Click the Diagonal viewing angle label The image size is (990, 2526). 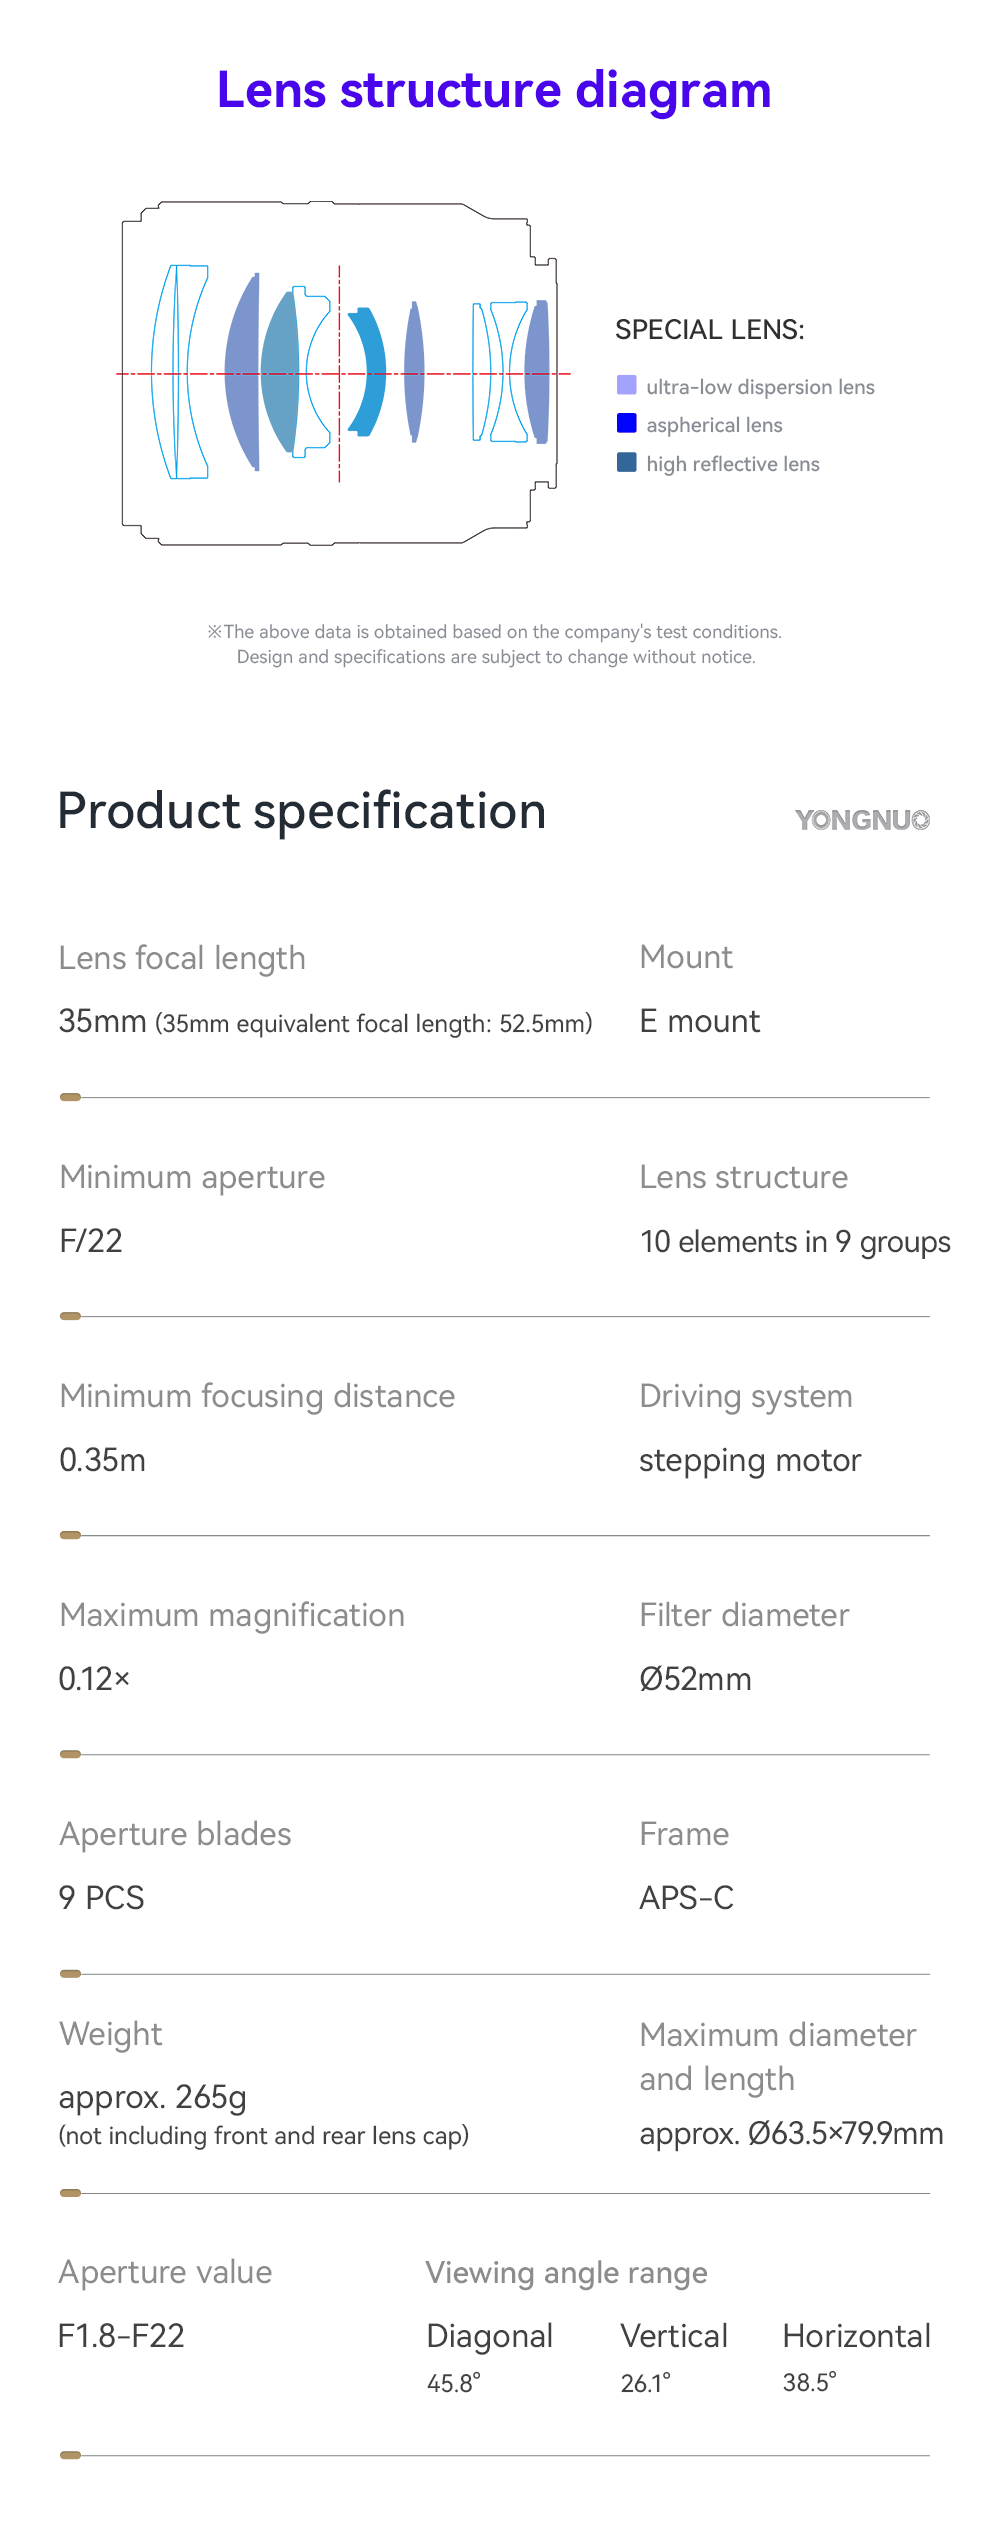tap(489, 2336)
